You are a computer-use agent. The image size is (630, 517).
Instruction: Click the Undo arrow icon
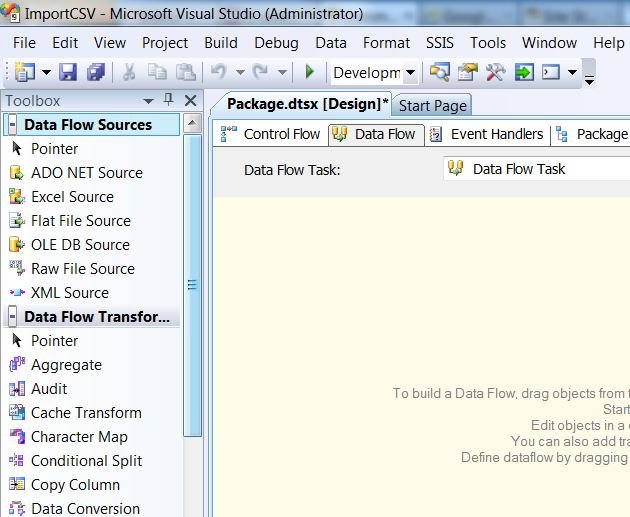[x=219, y=72]
